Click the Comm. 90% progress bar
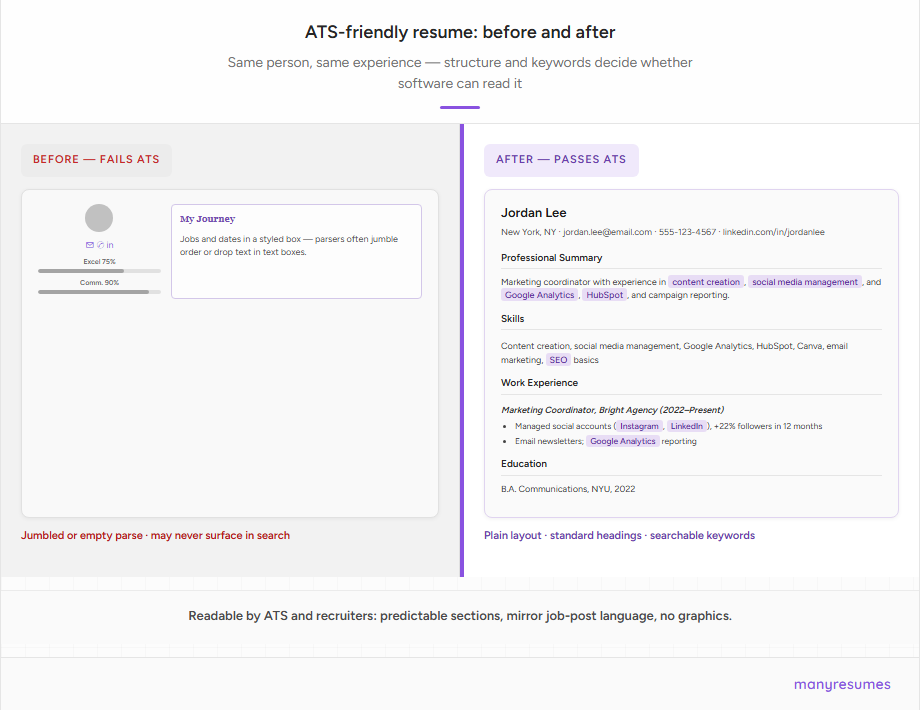 point(99,291)
